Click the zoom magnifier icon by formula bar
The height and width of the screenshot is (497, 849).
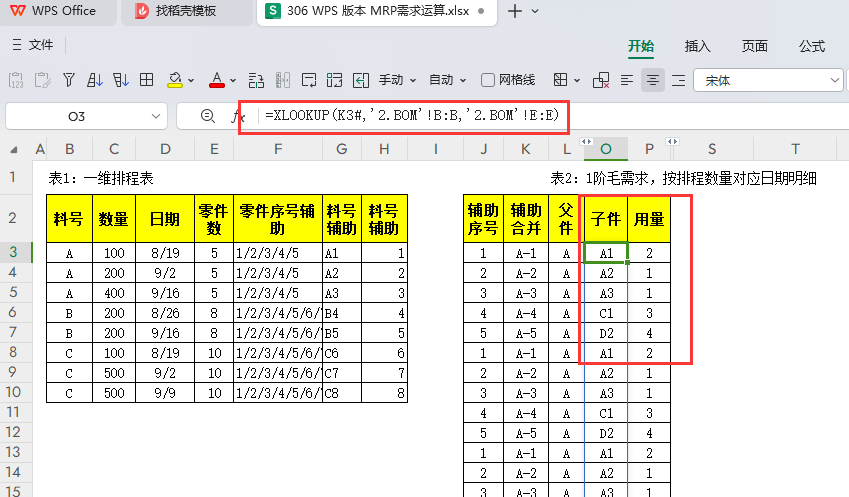point(207,116)
